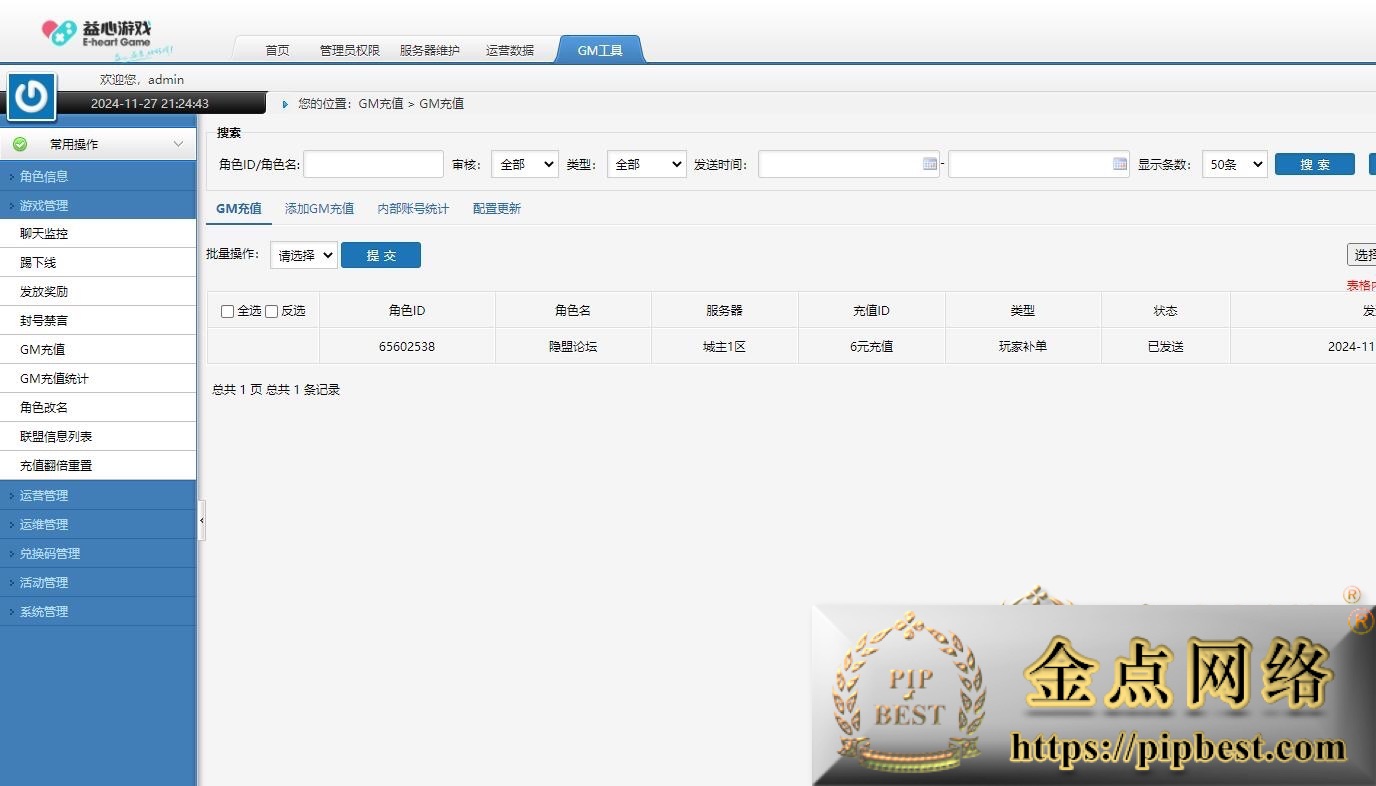Focus the 发送时间 start date field
The height and width of the screenshot is (786, 1376).
point(849,164)
